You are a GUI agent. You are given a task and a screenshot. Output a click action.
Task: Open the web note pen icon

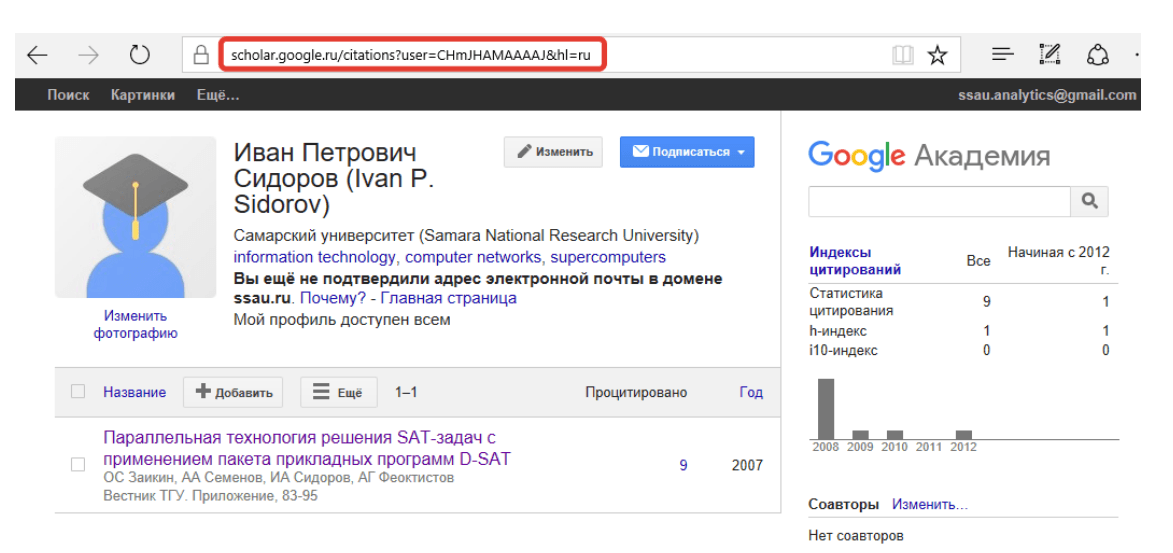click(x=1050, y=55)
